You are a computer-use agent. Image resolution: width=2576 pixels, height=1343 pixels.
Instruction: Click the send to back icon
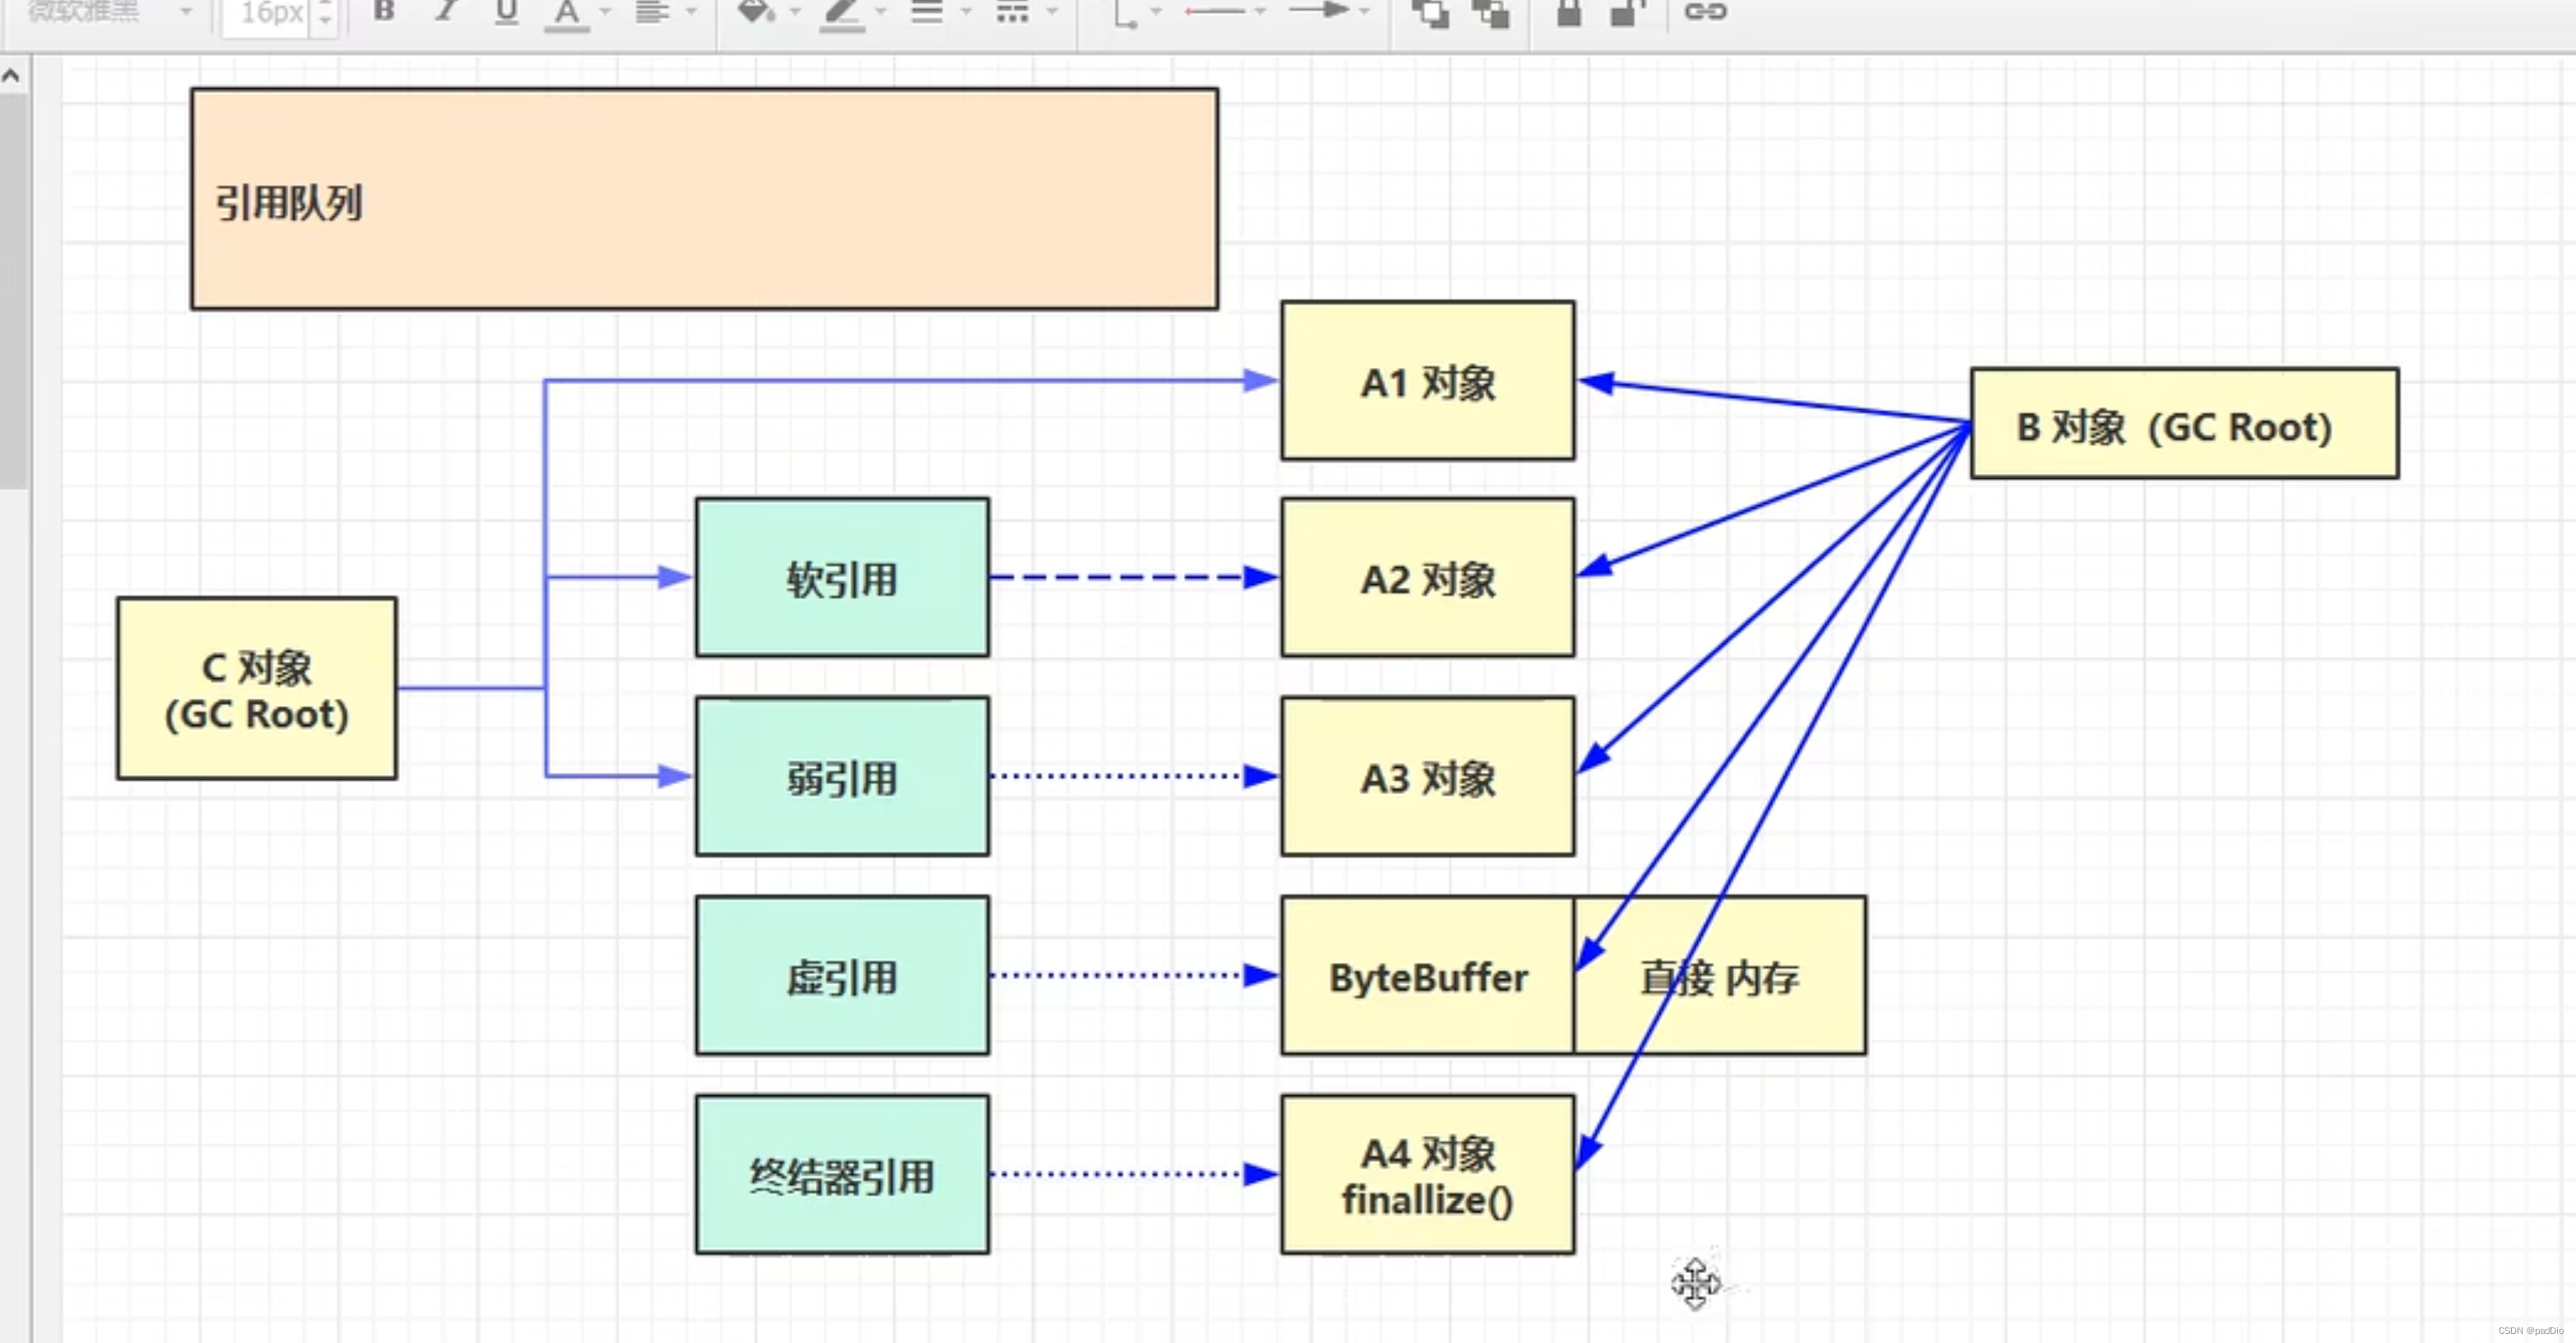(x=1492, y=13)
